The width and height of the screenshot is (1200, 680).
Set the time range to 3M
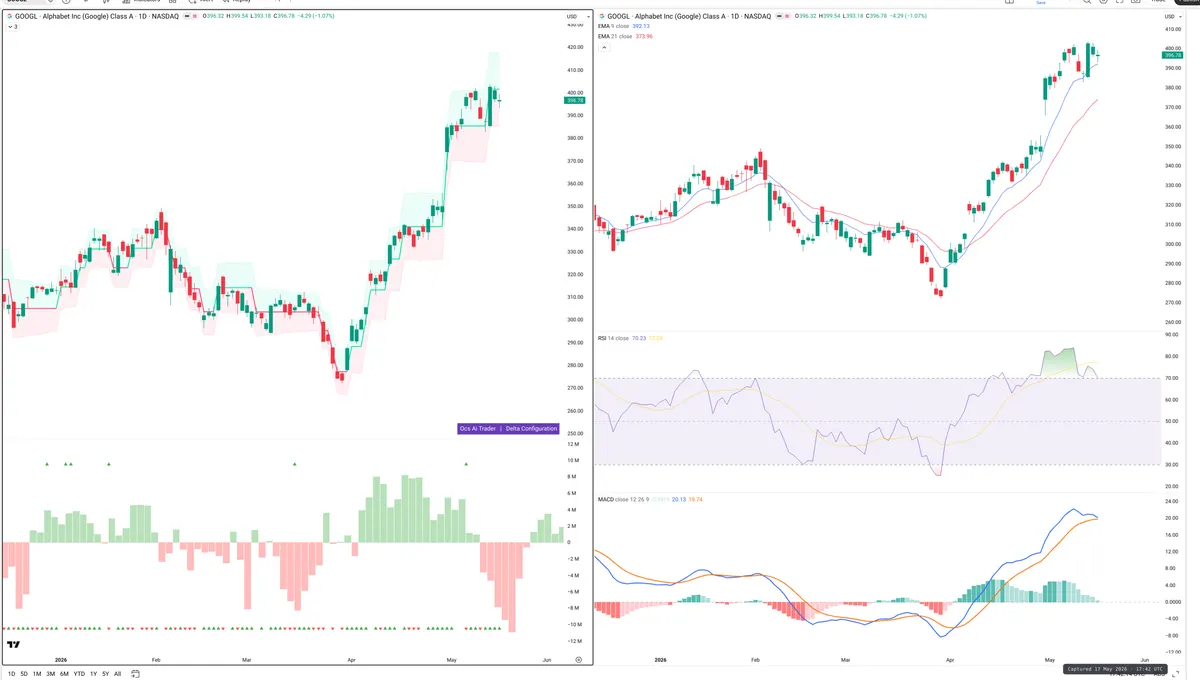click(51, 674)
